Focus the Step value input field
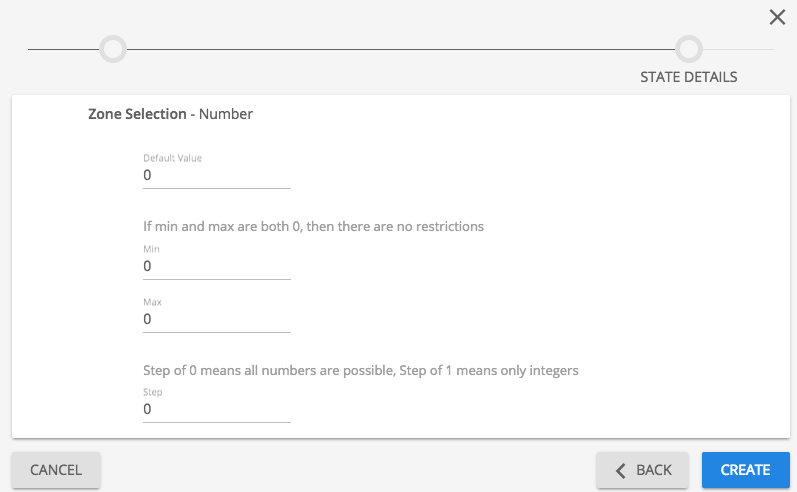The width and height of the screenshot is (797, 492). coord(216,410)
